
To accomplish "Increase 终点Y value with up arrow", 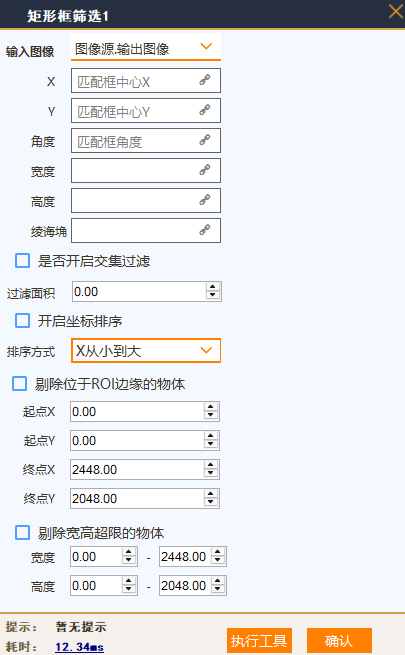I will point(210,494).
